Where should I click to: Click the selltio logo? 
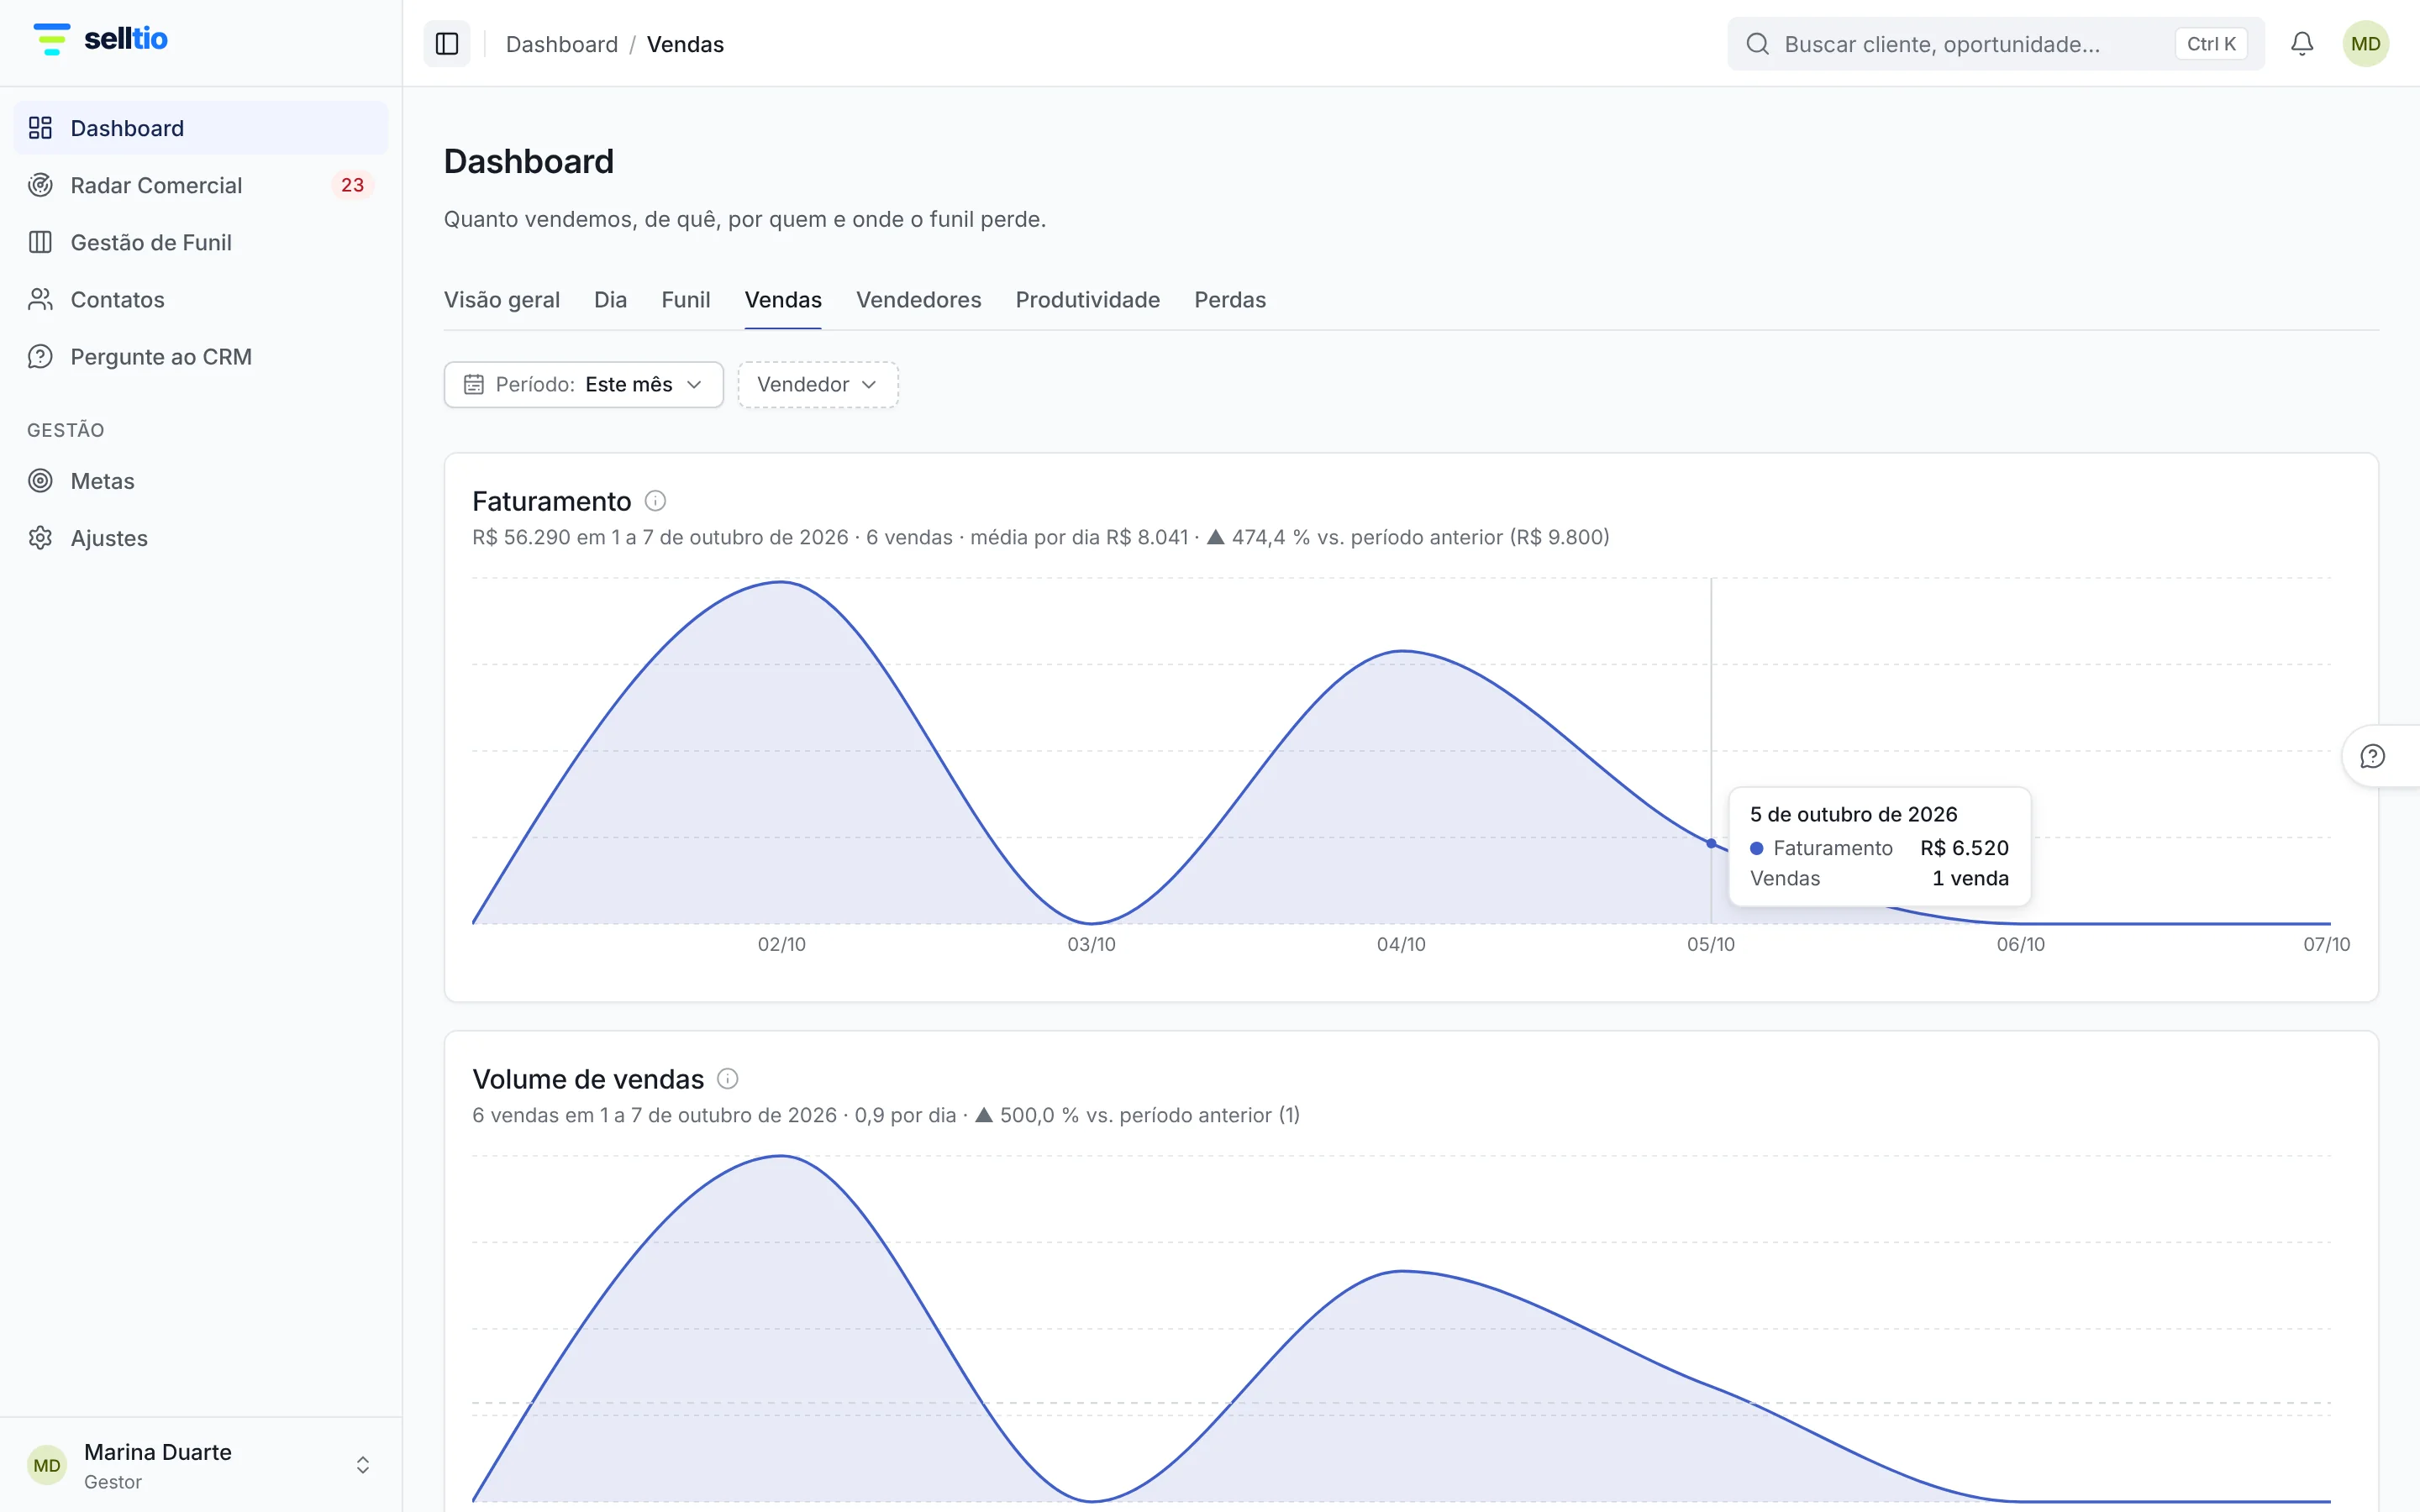coord(100,39)
